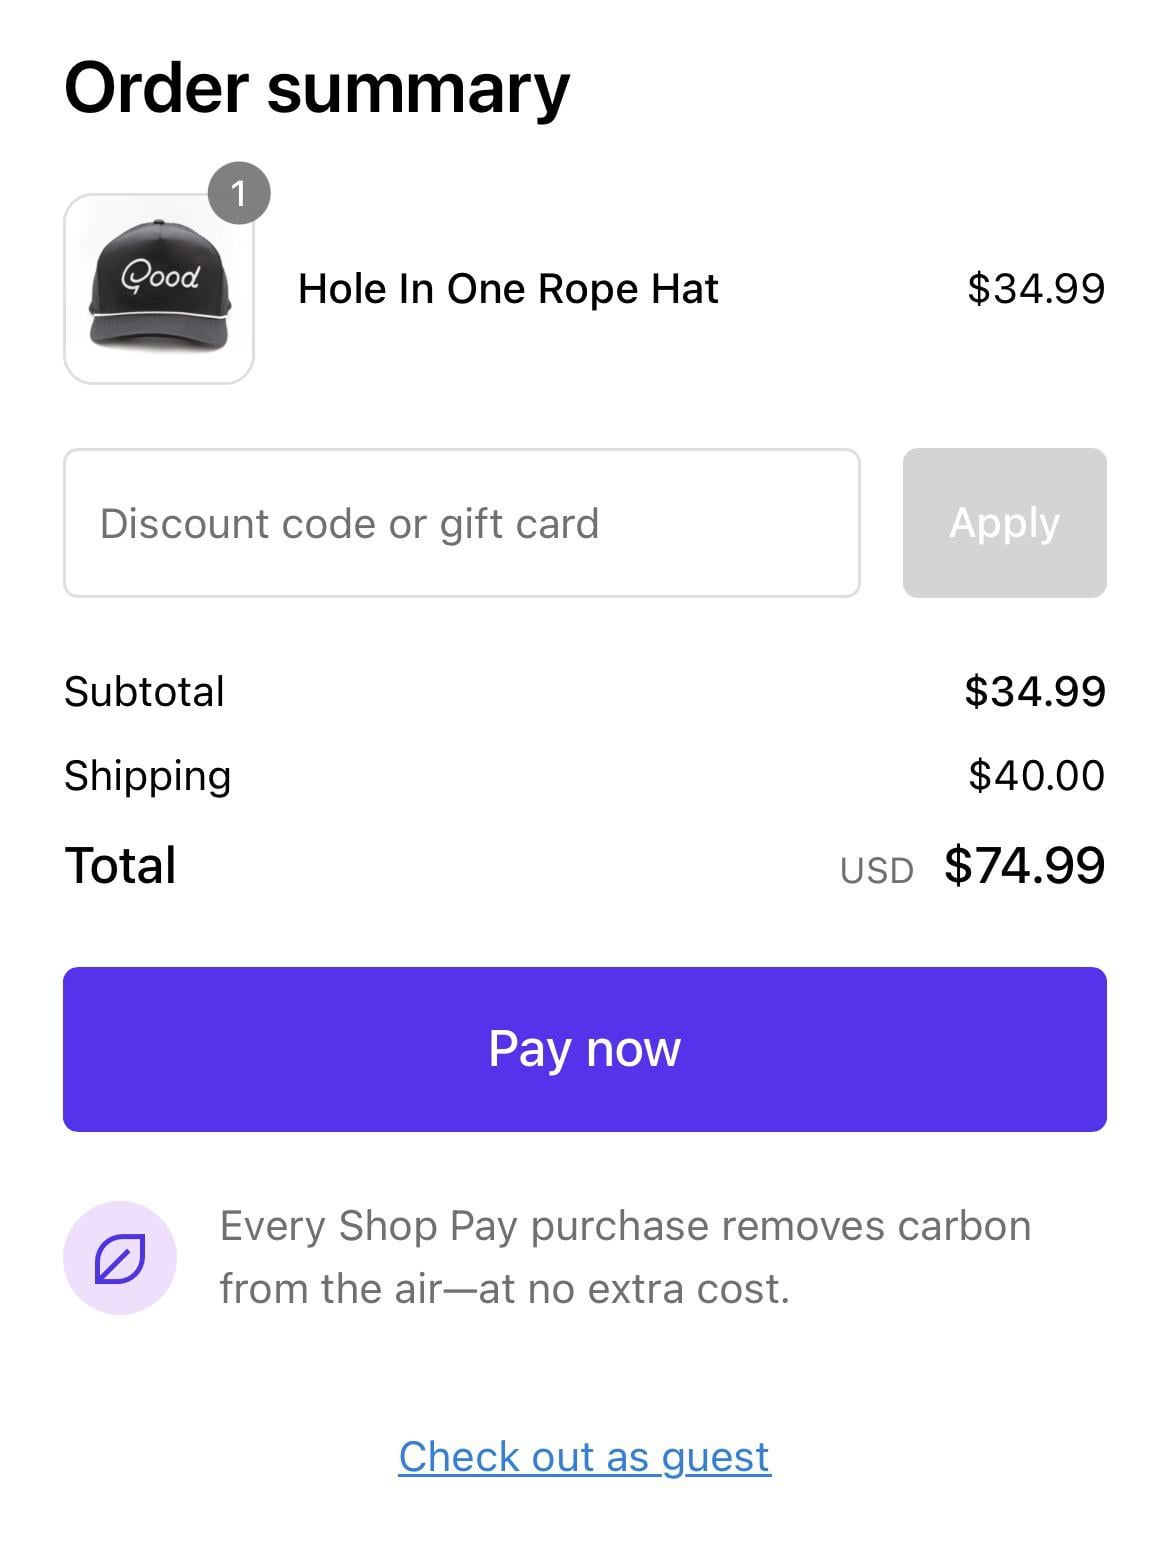Click the purple Pay now button
The height and width of the screenshot is (1546, 1170).
point(585,1049)
